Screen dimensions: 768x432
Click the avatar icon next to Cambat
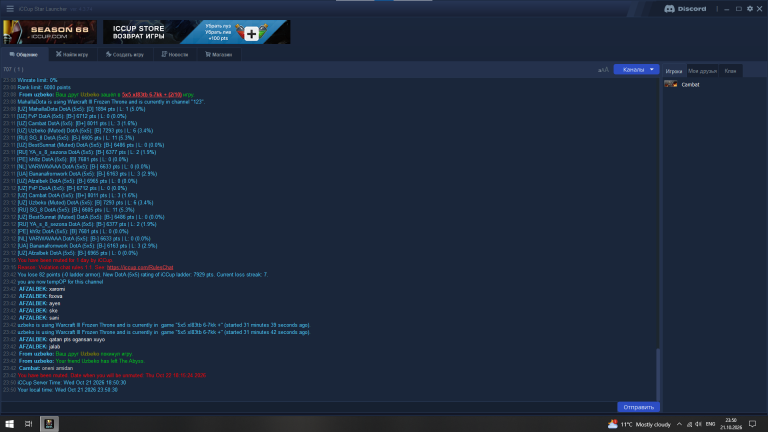(x=671, y=84)
